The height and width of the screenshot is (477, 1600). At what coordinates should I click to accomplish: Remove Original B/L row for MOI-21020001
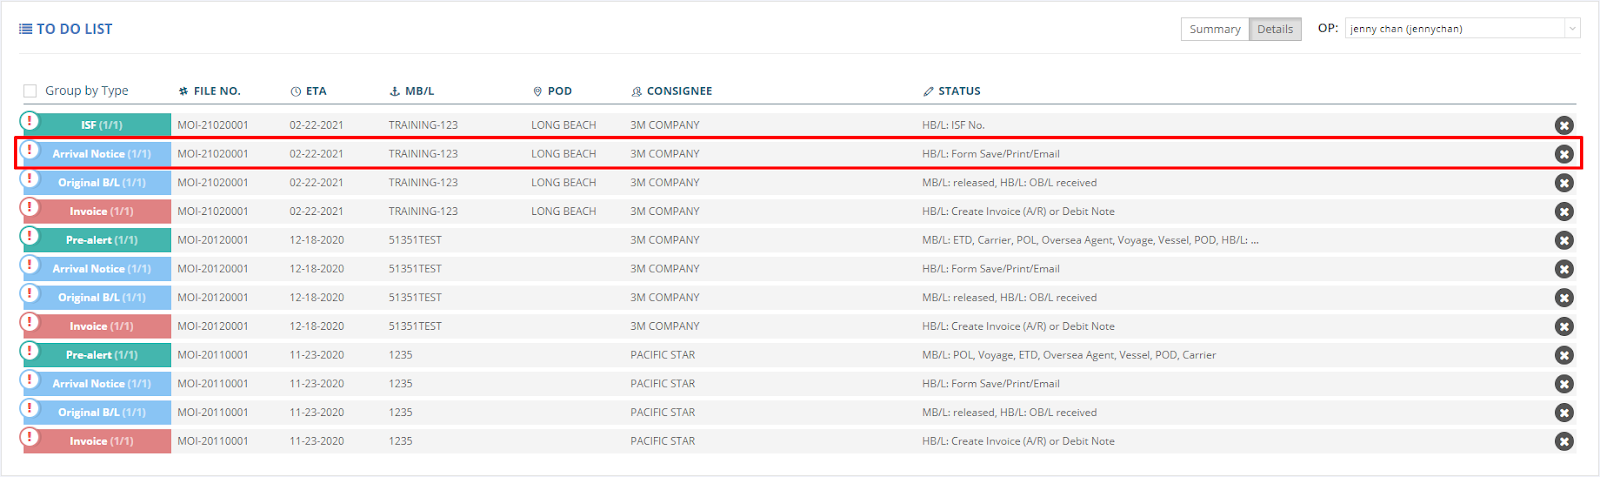1564,183
